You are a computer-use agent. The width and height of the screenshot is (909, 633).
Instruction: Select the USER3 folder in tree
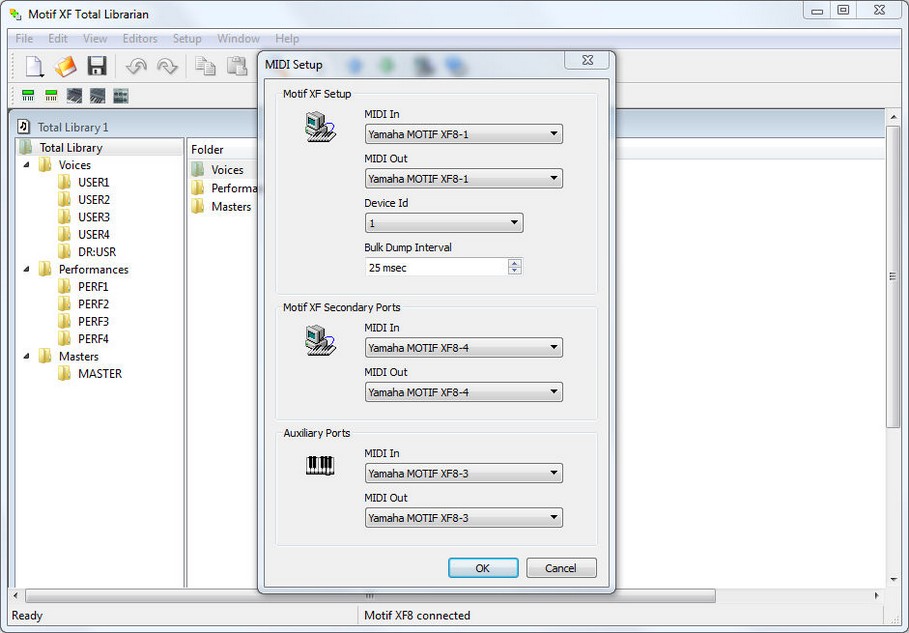click(x=93, y=217)
